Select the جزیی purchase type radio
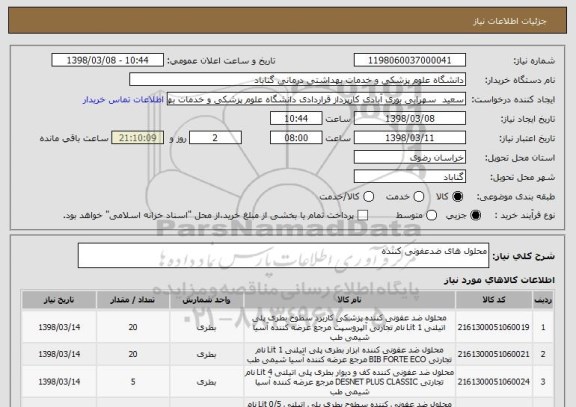Viewport: 576px width, 407px height. tap(475, 216)
